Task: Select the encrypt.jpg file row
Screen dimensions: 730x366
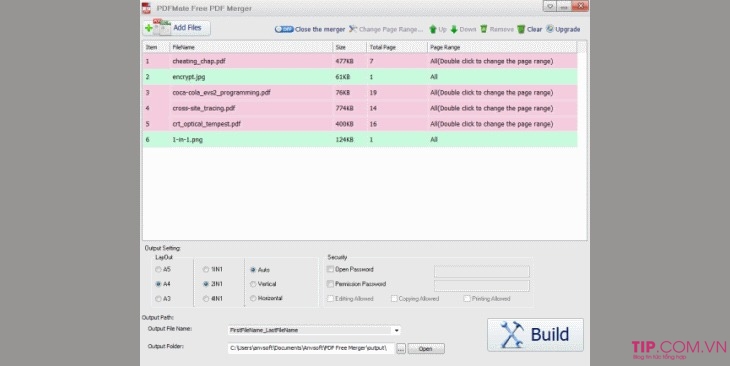Action: 360,77
